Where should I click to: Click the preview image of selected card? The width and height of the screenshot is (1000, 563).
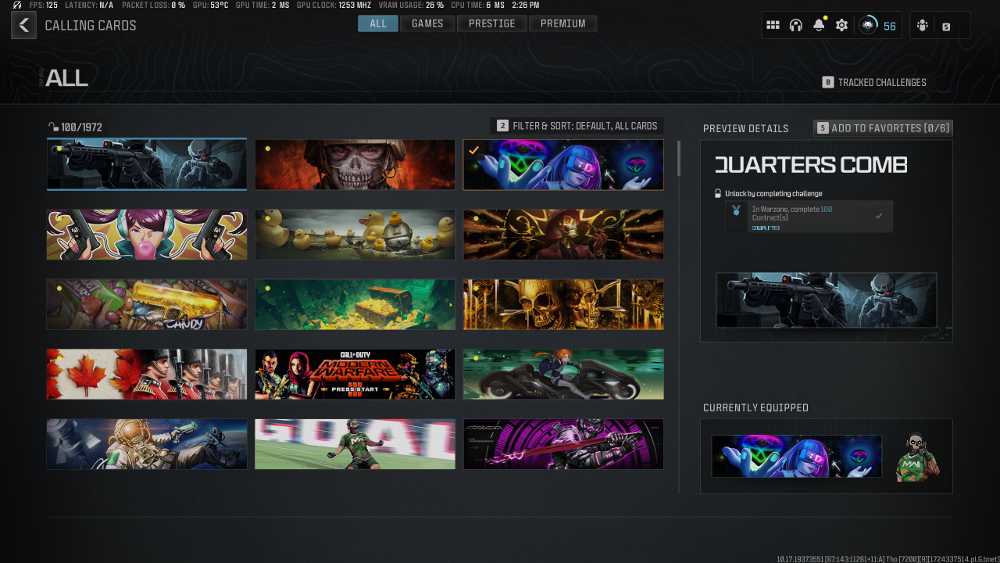point(827,300)
